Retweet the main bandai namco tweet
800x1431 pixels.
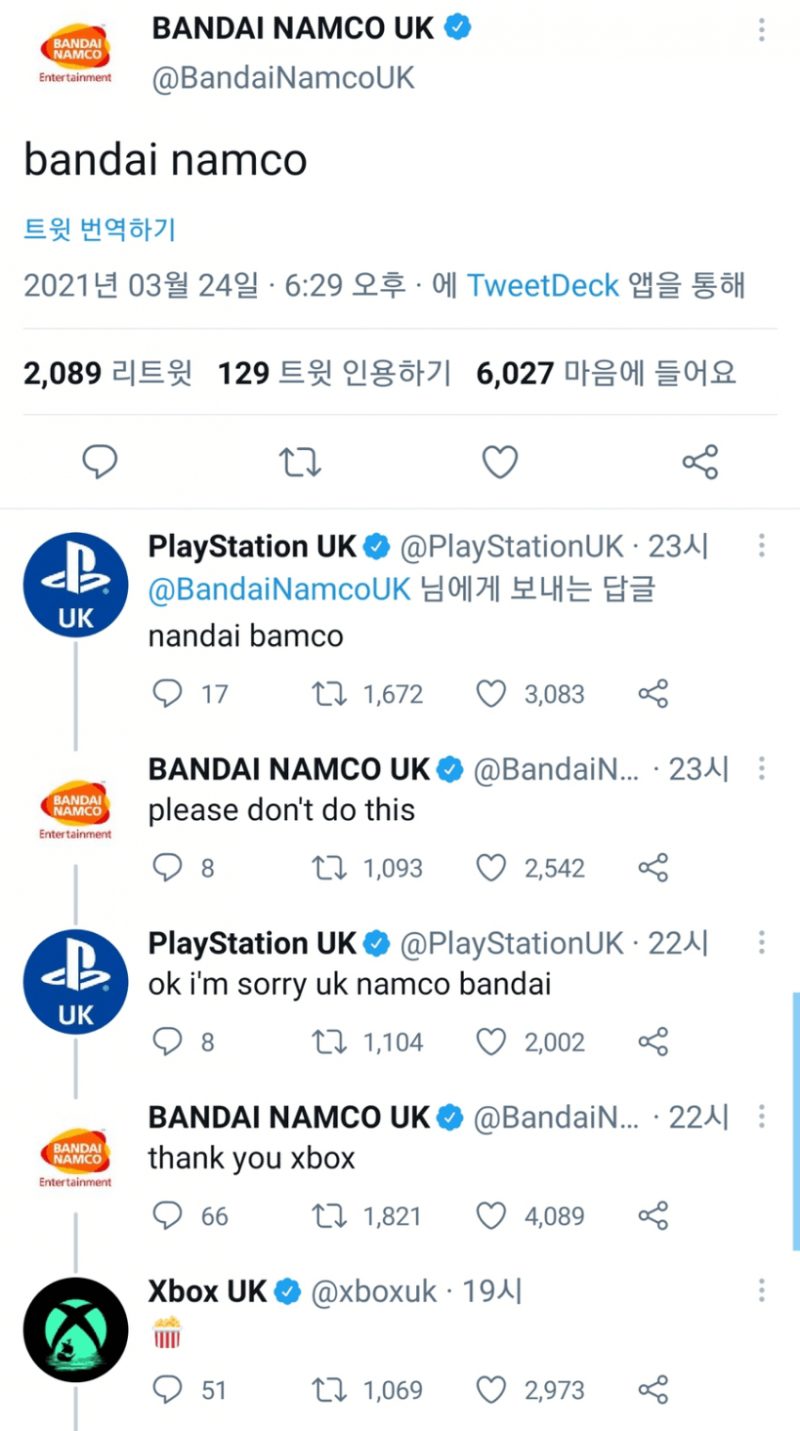[x=299, y=462]
